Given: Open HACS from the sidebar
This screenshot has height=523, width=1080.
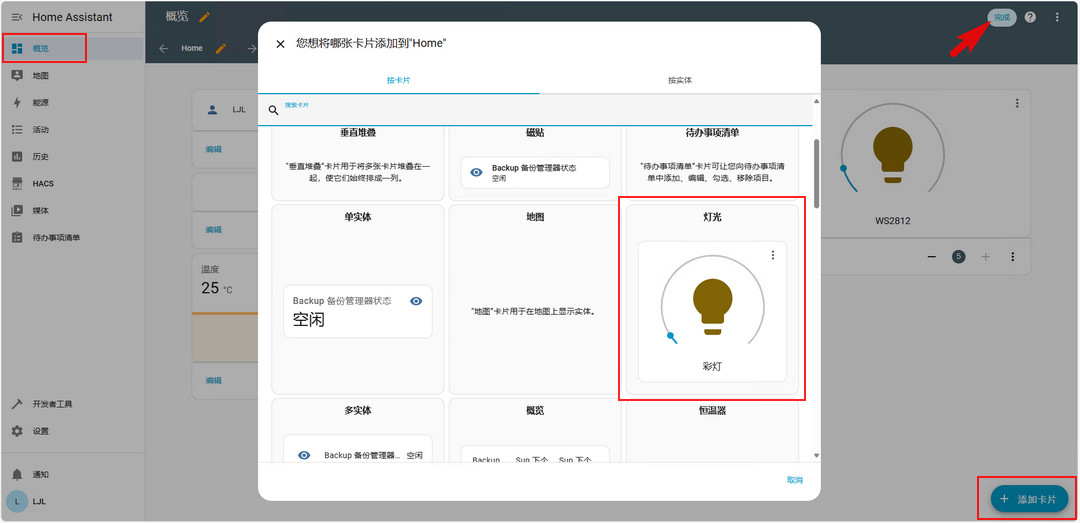Looking at the screenshot, I should click(42, 183).
